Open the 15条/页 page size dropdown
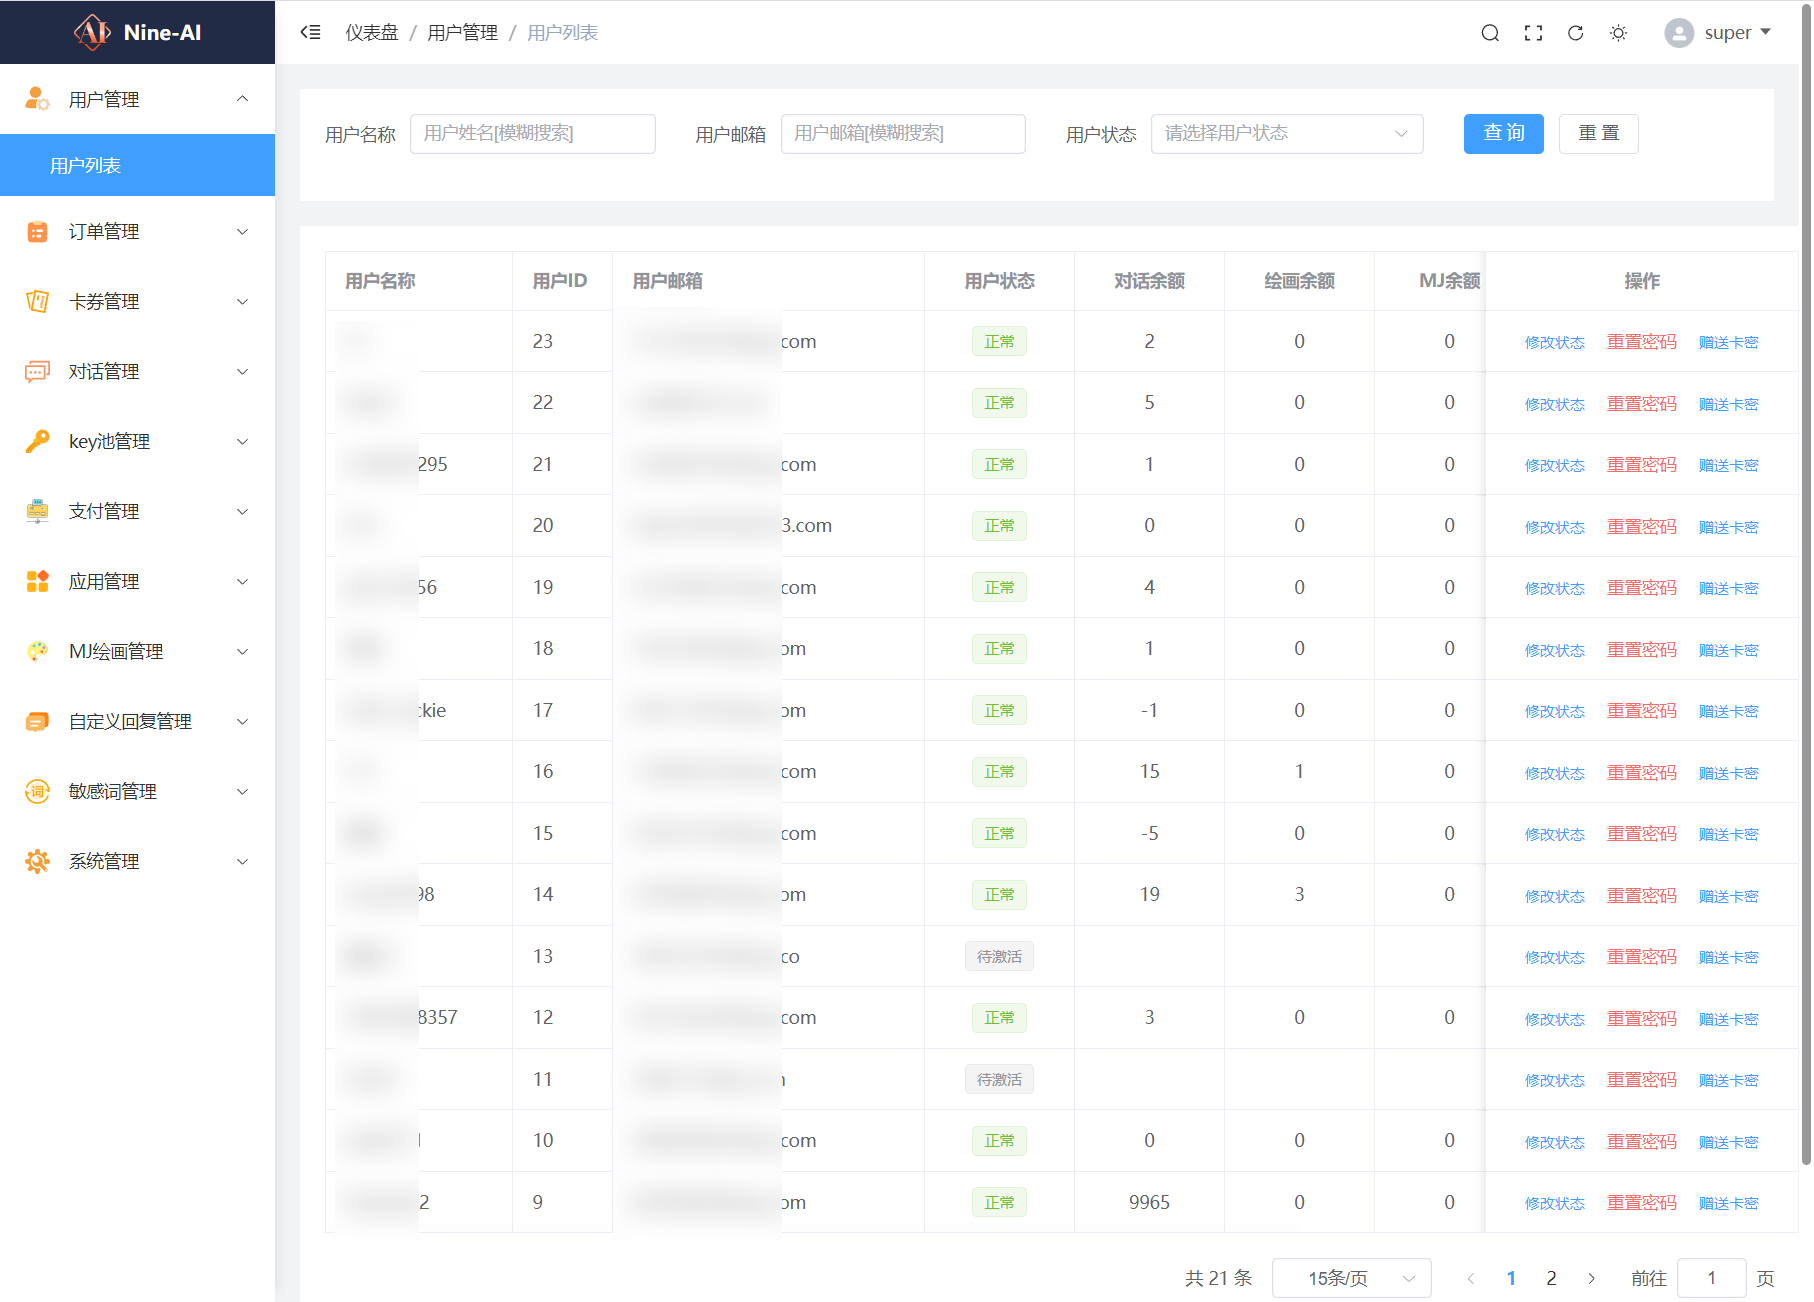This screenshot has width=1814, height=1302. click(x=1351, y=1278)
